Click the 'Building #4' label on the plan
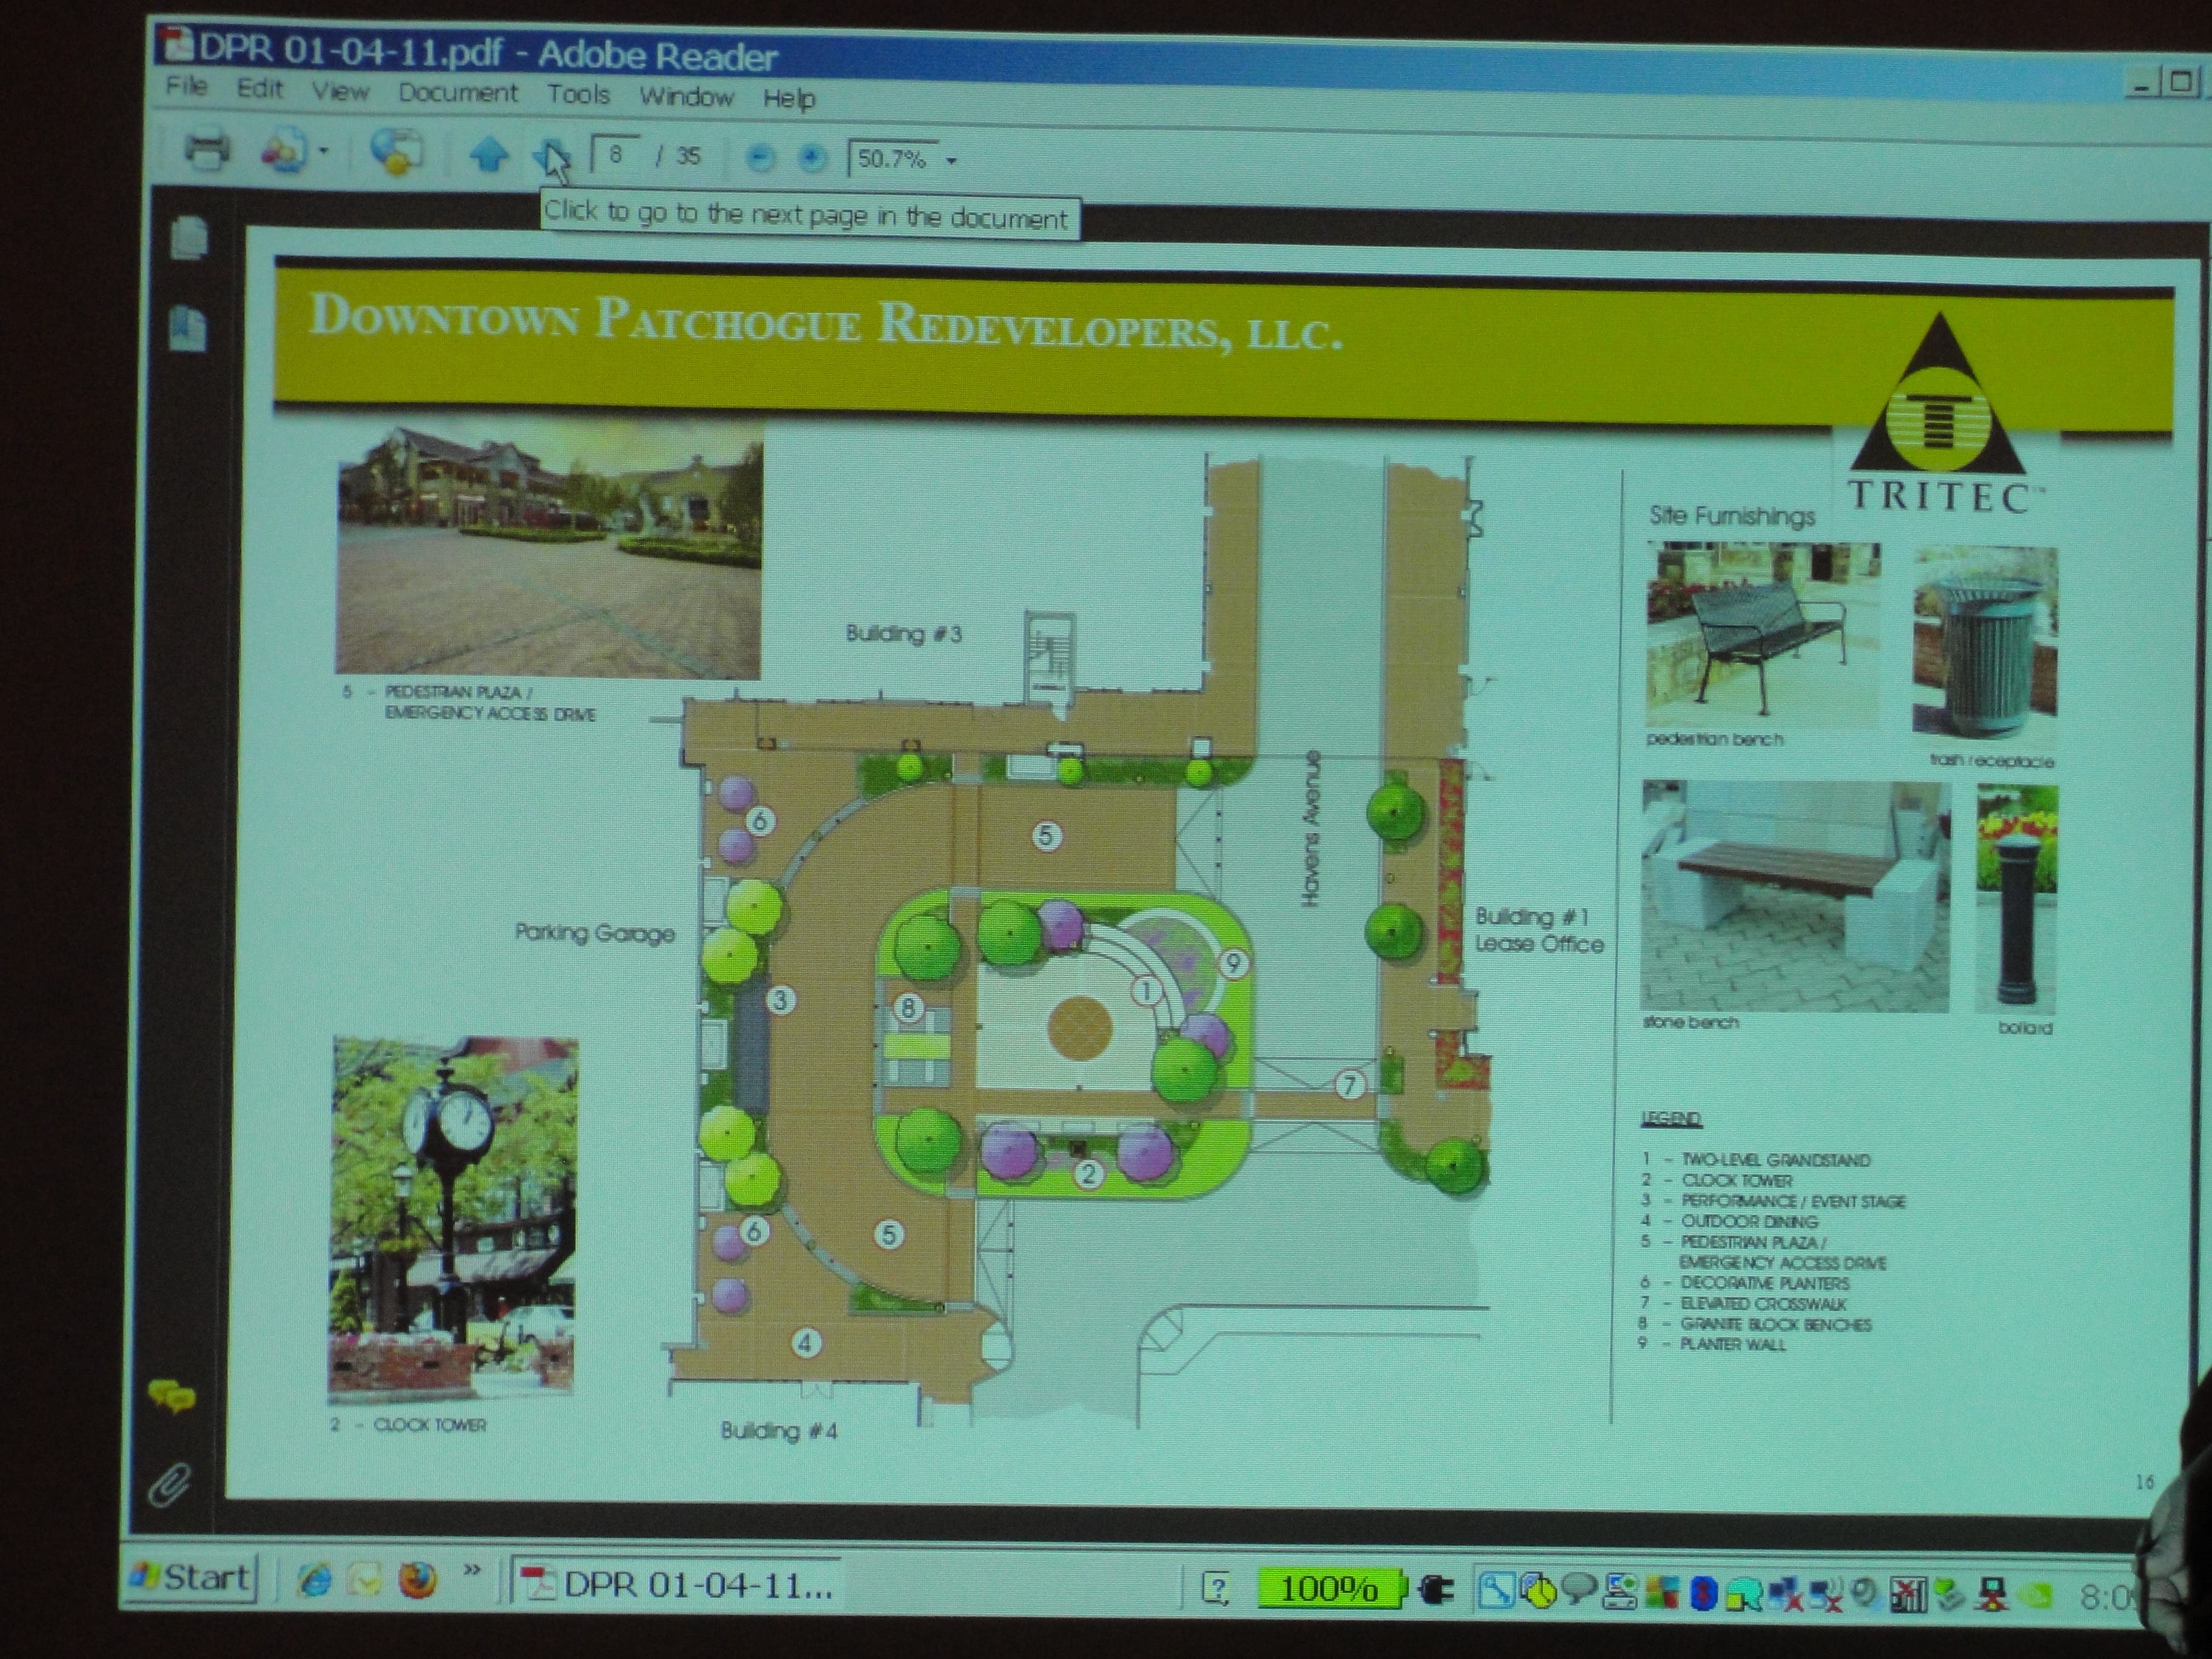Viewport: 2212px width, 1659px height. (779, 1431)
